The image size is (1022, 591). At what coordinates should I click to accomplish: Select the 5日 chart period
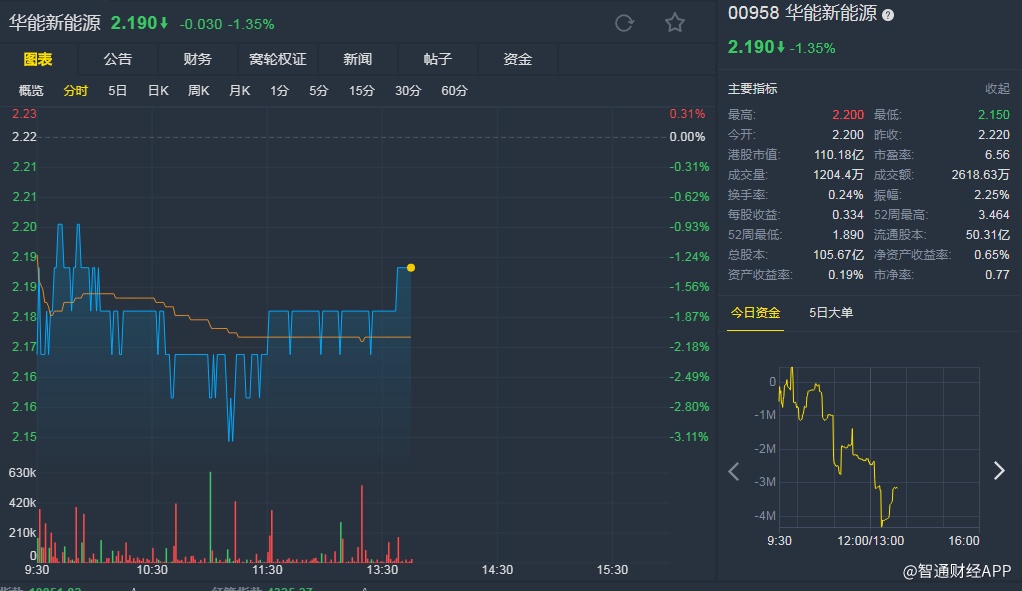[x=117, y=91]
